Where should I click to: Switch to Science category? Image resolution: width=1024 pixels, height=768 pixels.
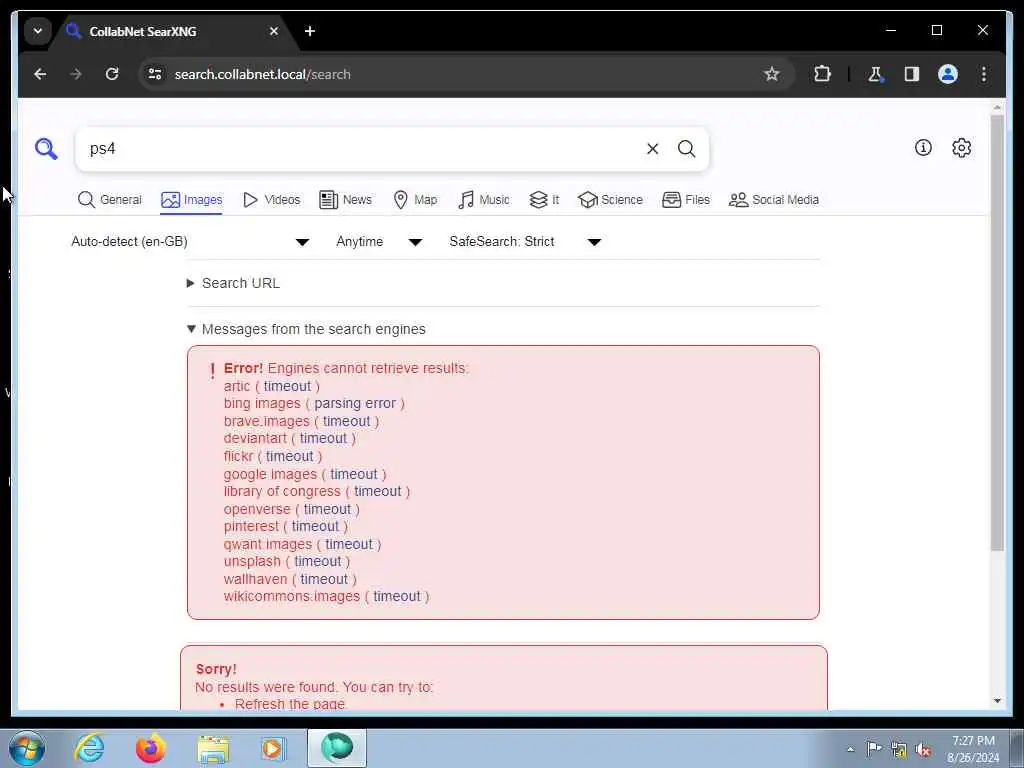[x=611, y=200]
